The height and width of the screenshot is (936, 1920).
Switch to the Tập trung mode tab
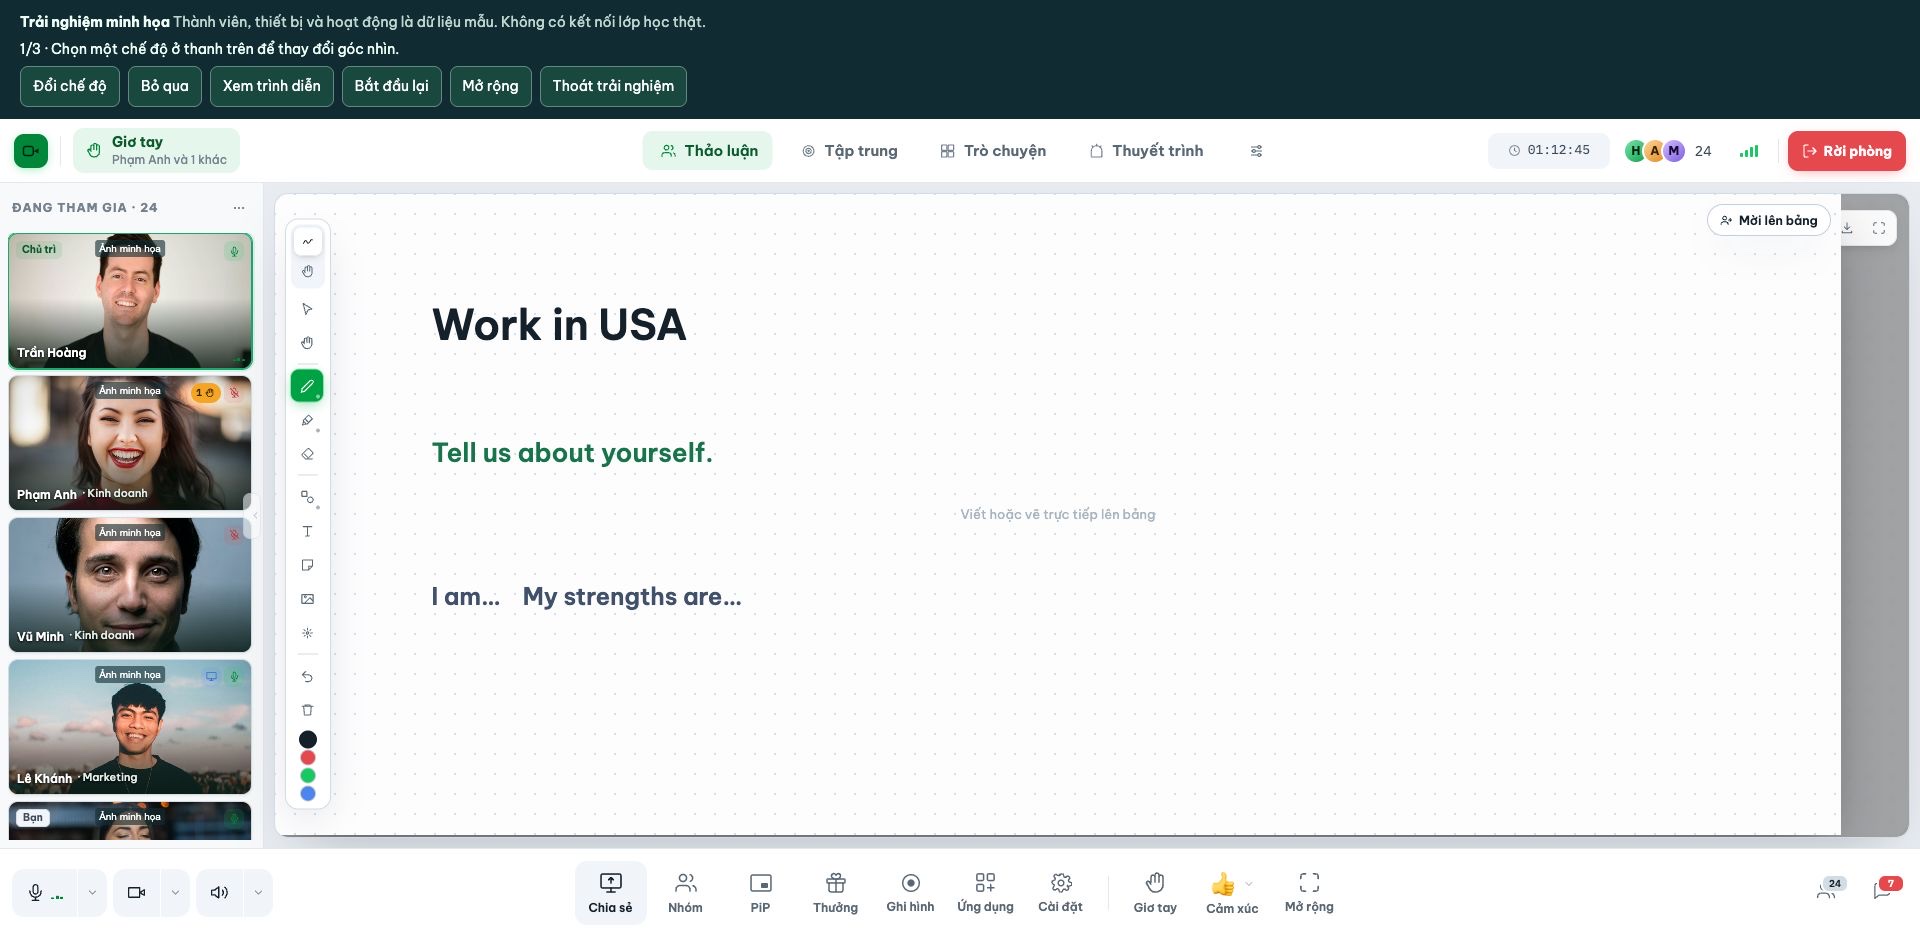pyautogui.click(x=850, y=151)
